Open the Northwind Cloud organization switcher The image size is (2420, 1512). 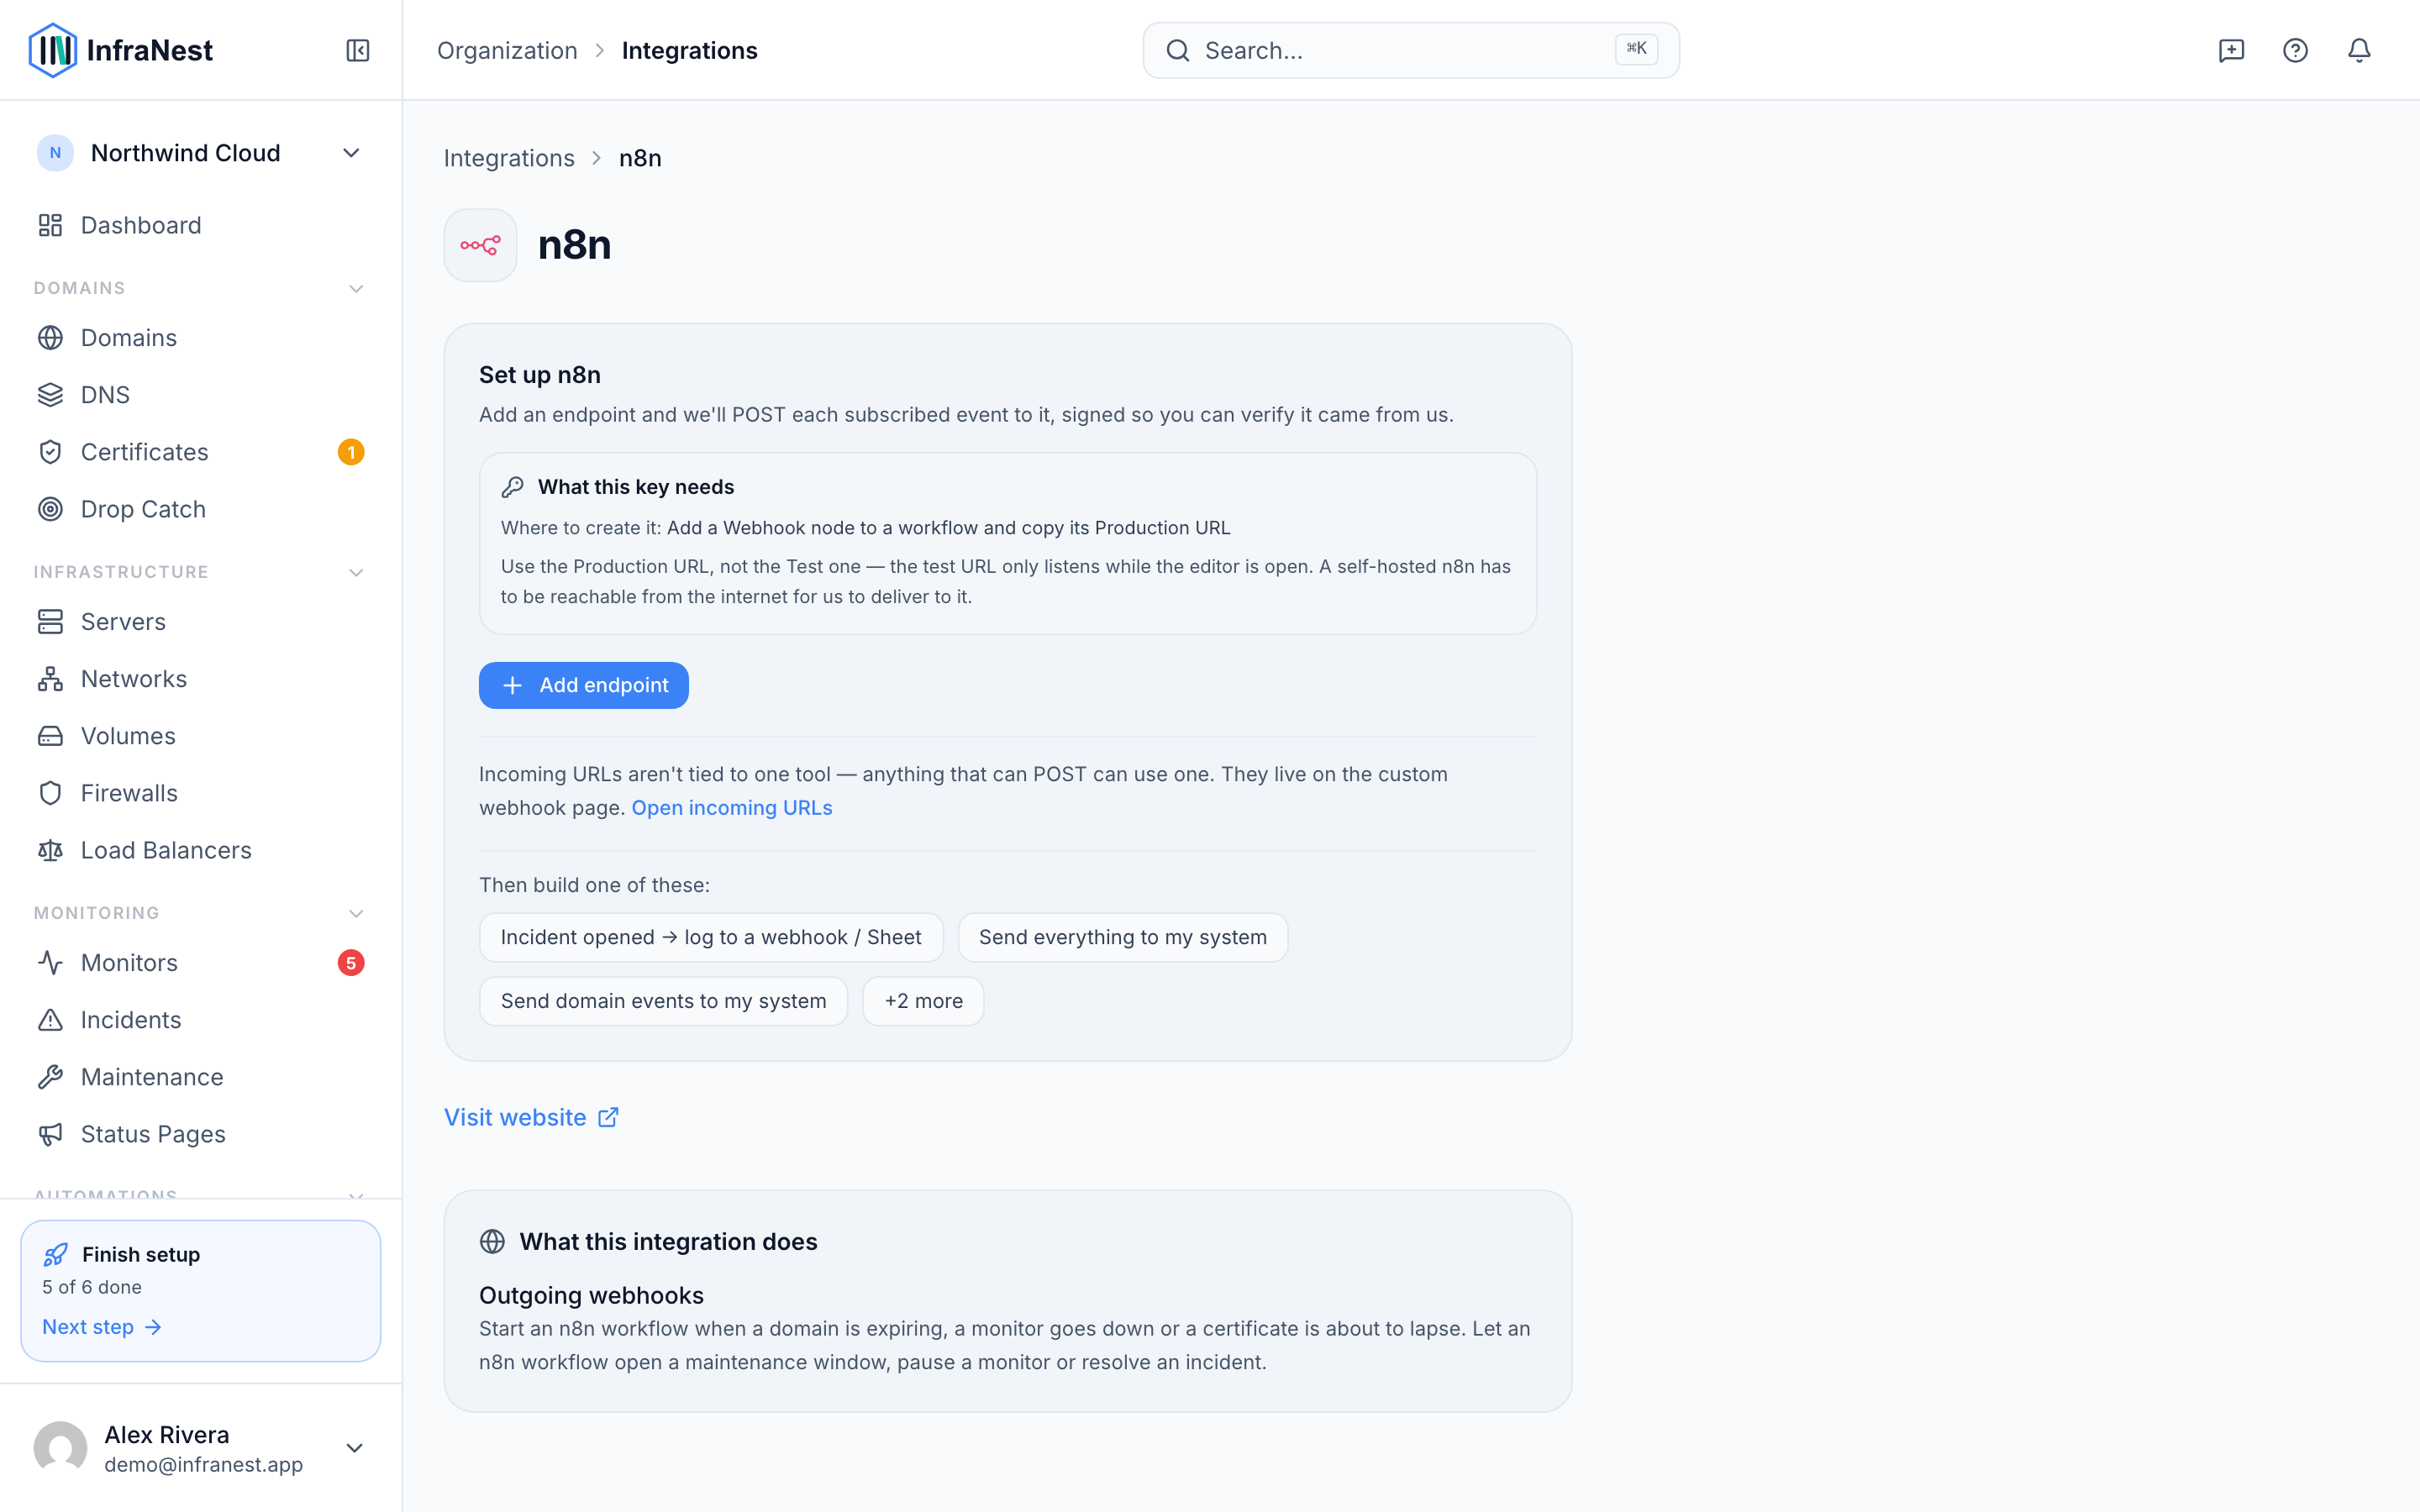click(x=201, y=153)
